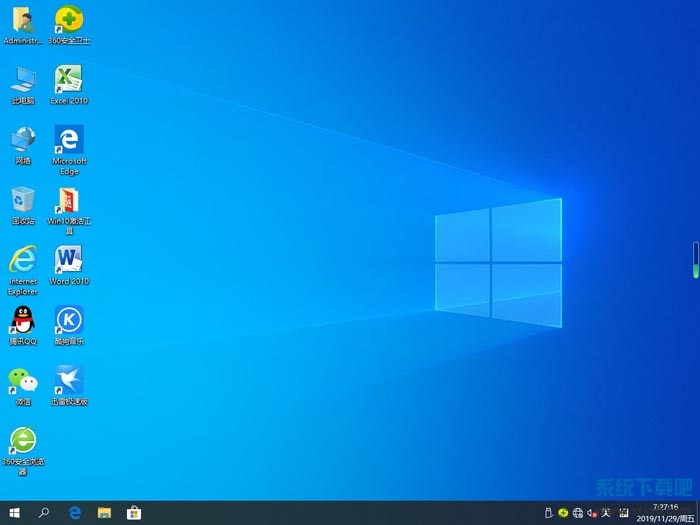Open File Explorer from the taskbar
The image size is (700, 525).
click(x=104, y=513)
